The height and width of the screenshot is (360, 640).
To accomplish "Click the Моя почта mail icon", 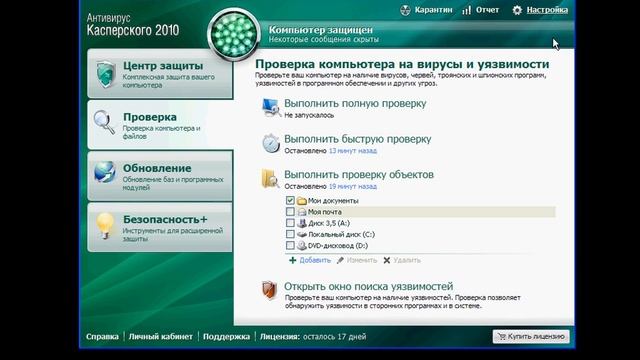I will (302, 212).
